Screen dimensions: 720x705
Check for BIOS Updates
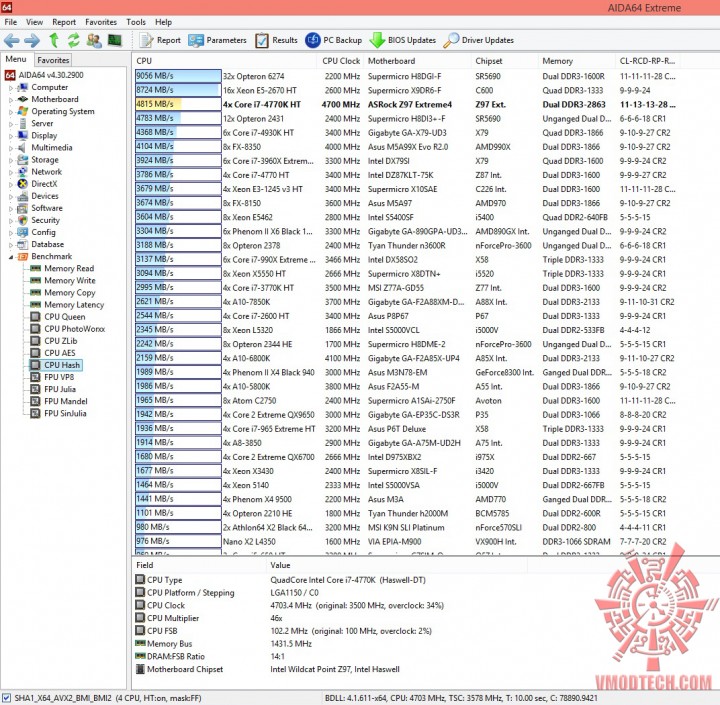point(403,40)
